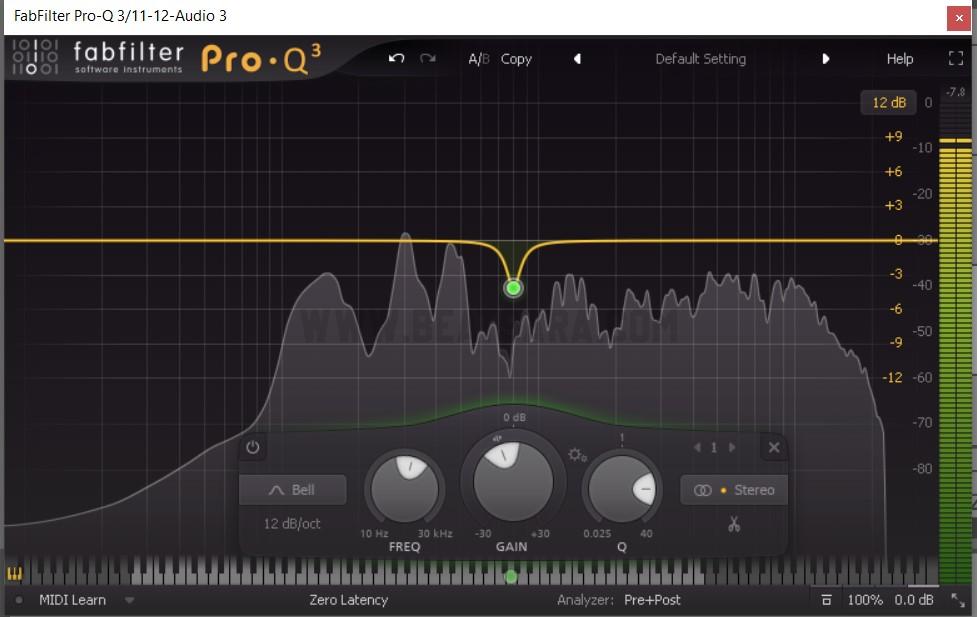The height and width of the screenshot is (617, 977).
Task: Open the Help menu
Action: tap(899, 59)
